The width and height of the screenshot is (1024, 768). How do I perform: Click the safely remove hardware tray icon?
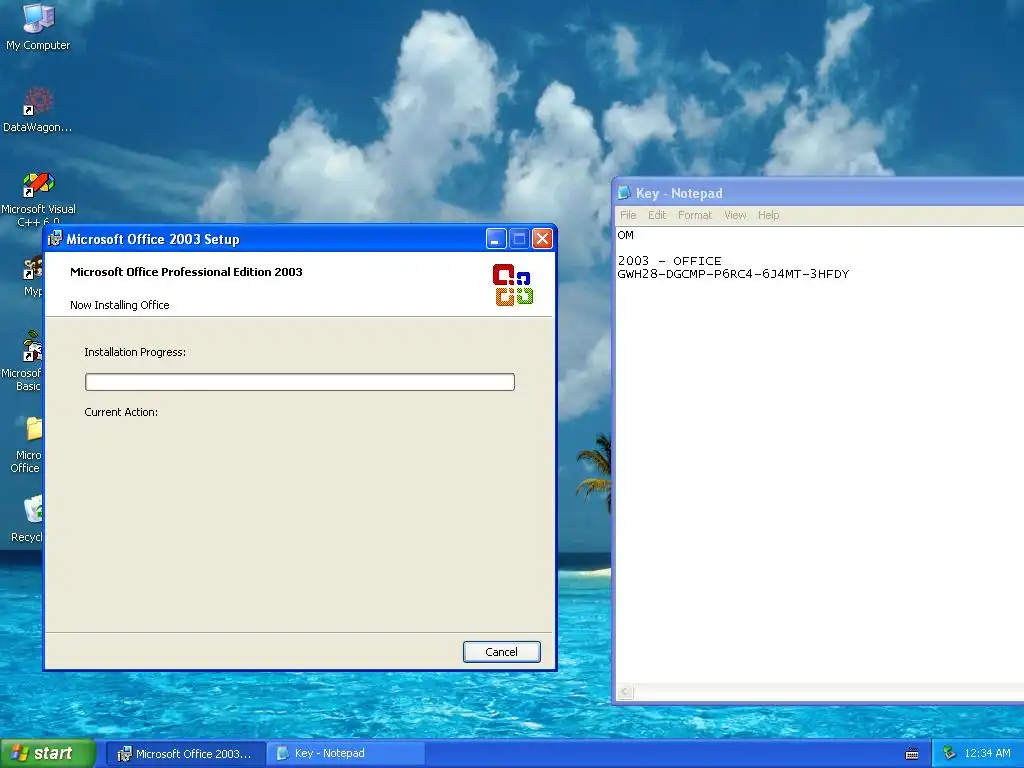[x=949, y=753]
